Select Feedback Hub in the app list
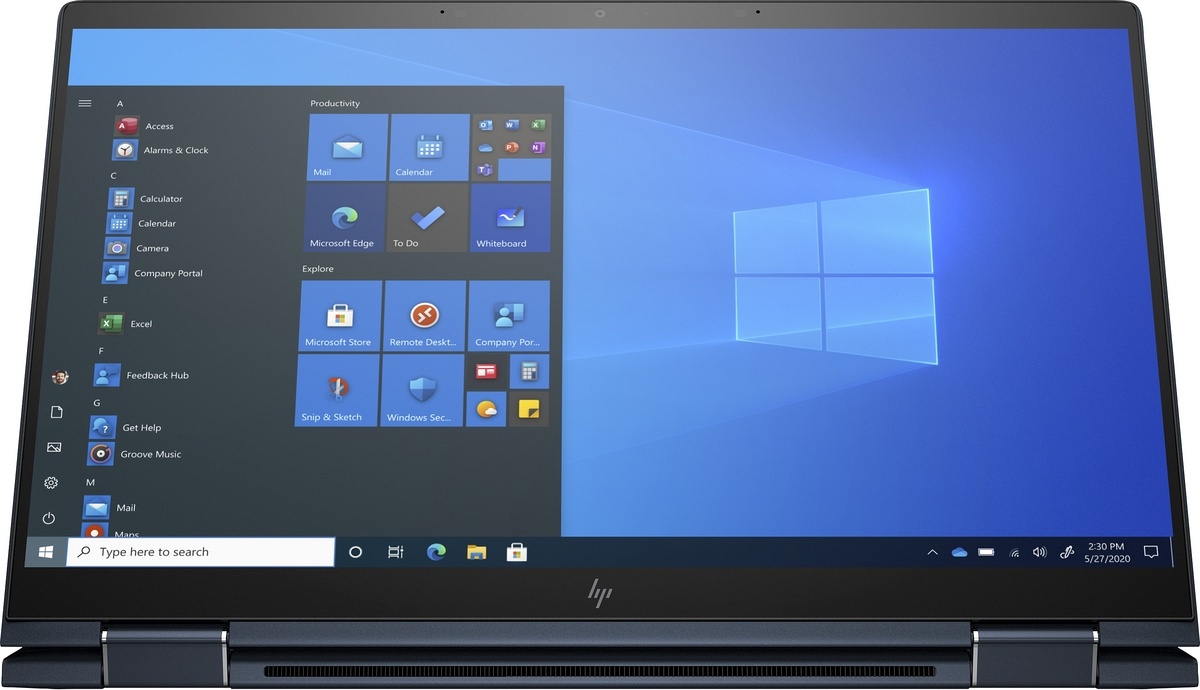 (x=156, y=376)
